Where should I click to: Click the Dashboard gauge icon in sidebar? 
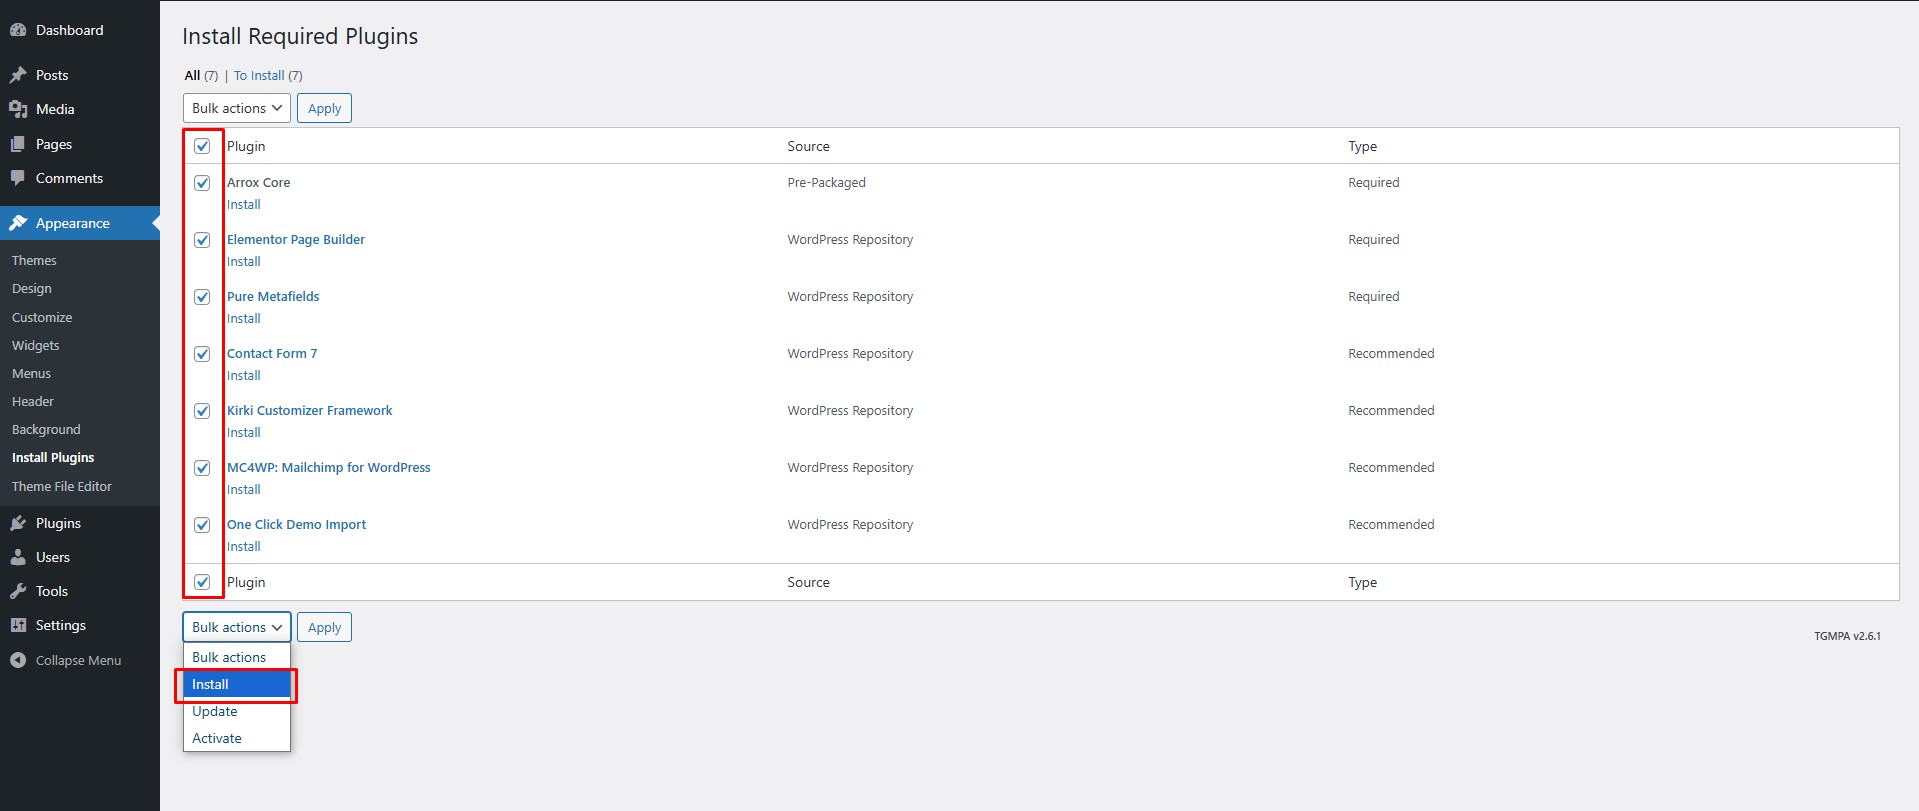(x=18, y=30)
